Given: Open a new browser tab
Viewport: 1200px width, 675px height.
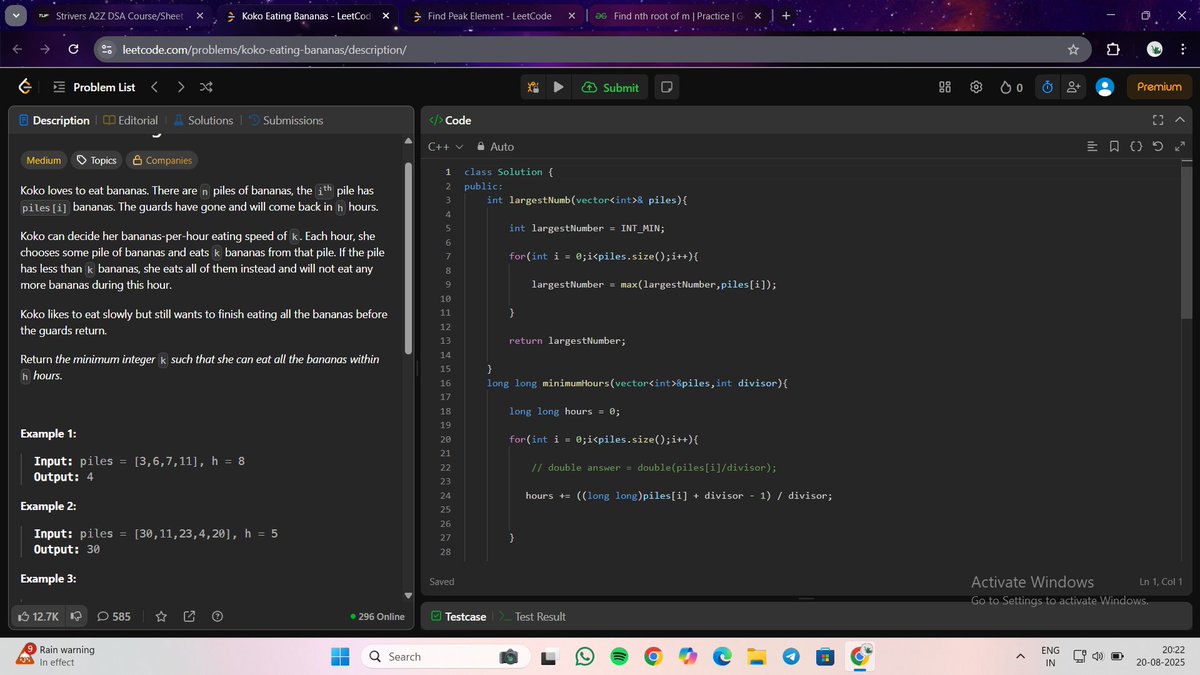Looking at the screenshot, I should point(786,16).
